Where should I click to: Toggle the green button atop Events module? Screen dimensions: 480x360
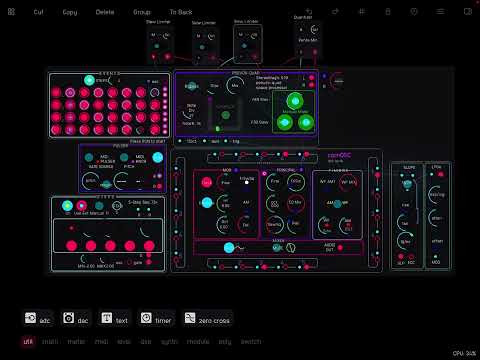pos(89,80)
